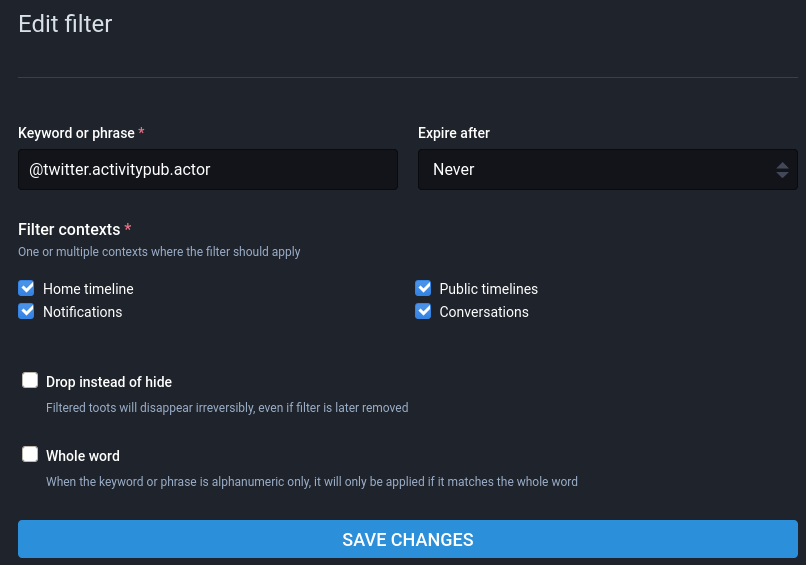Untick the Public timelines checkbox
Image resolution: width=806 pixels, height=565 pixels.
[423, 288]
